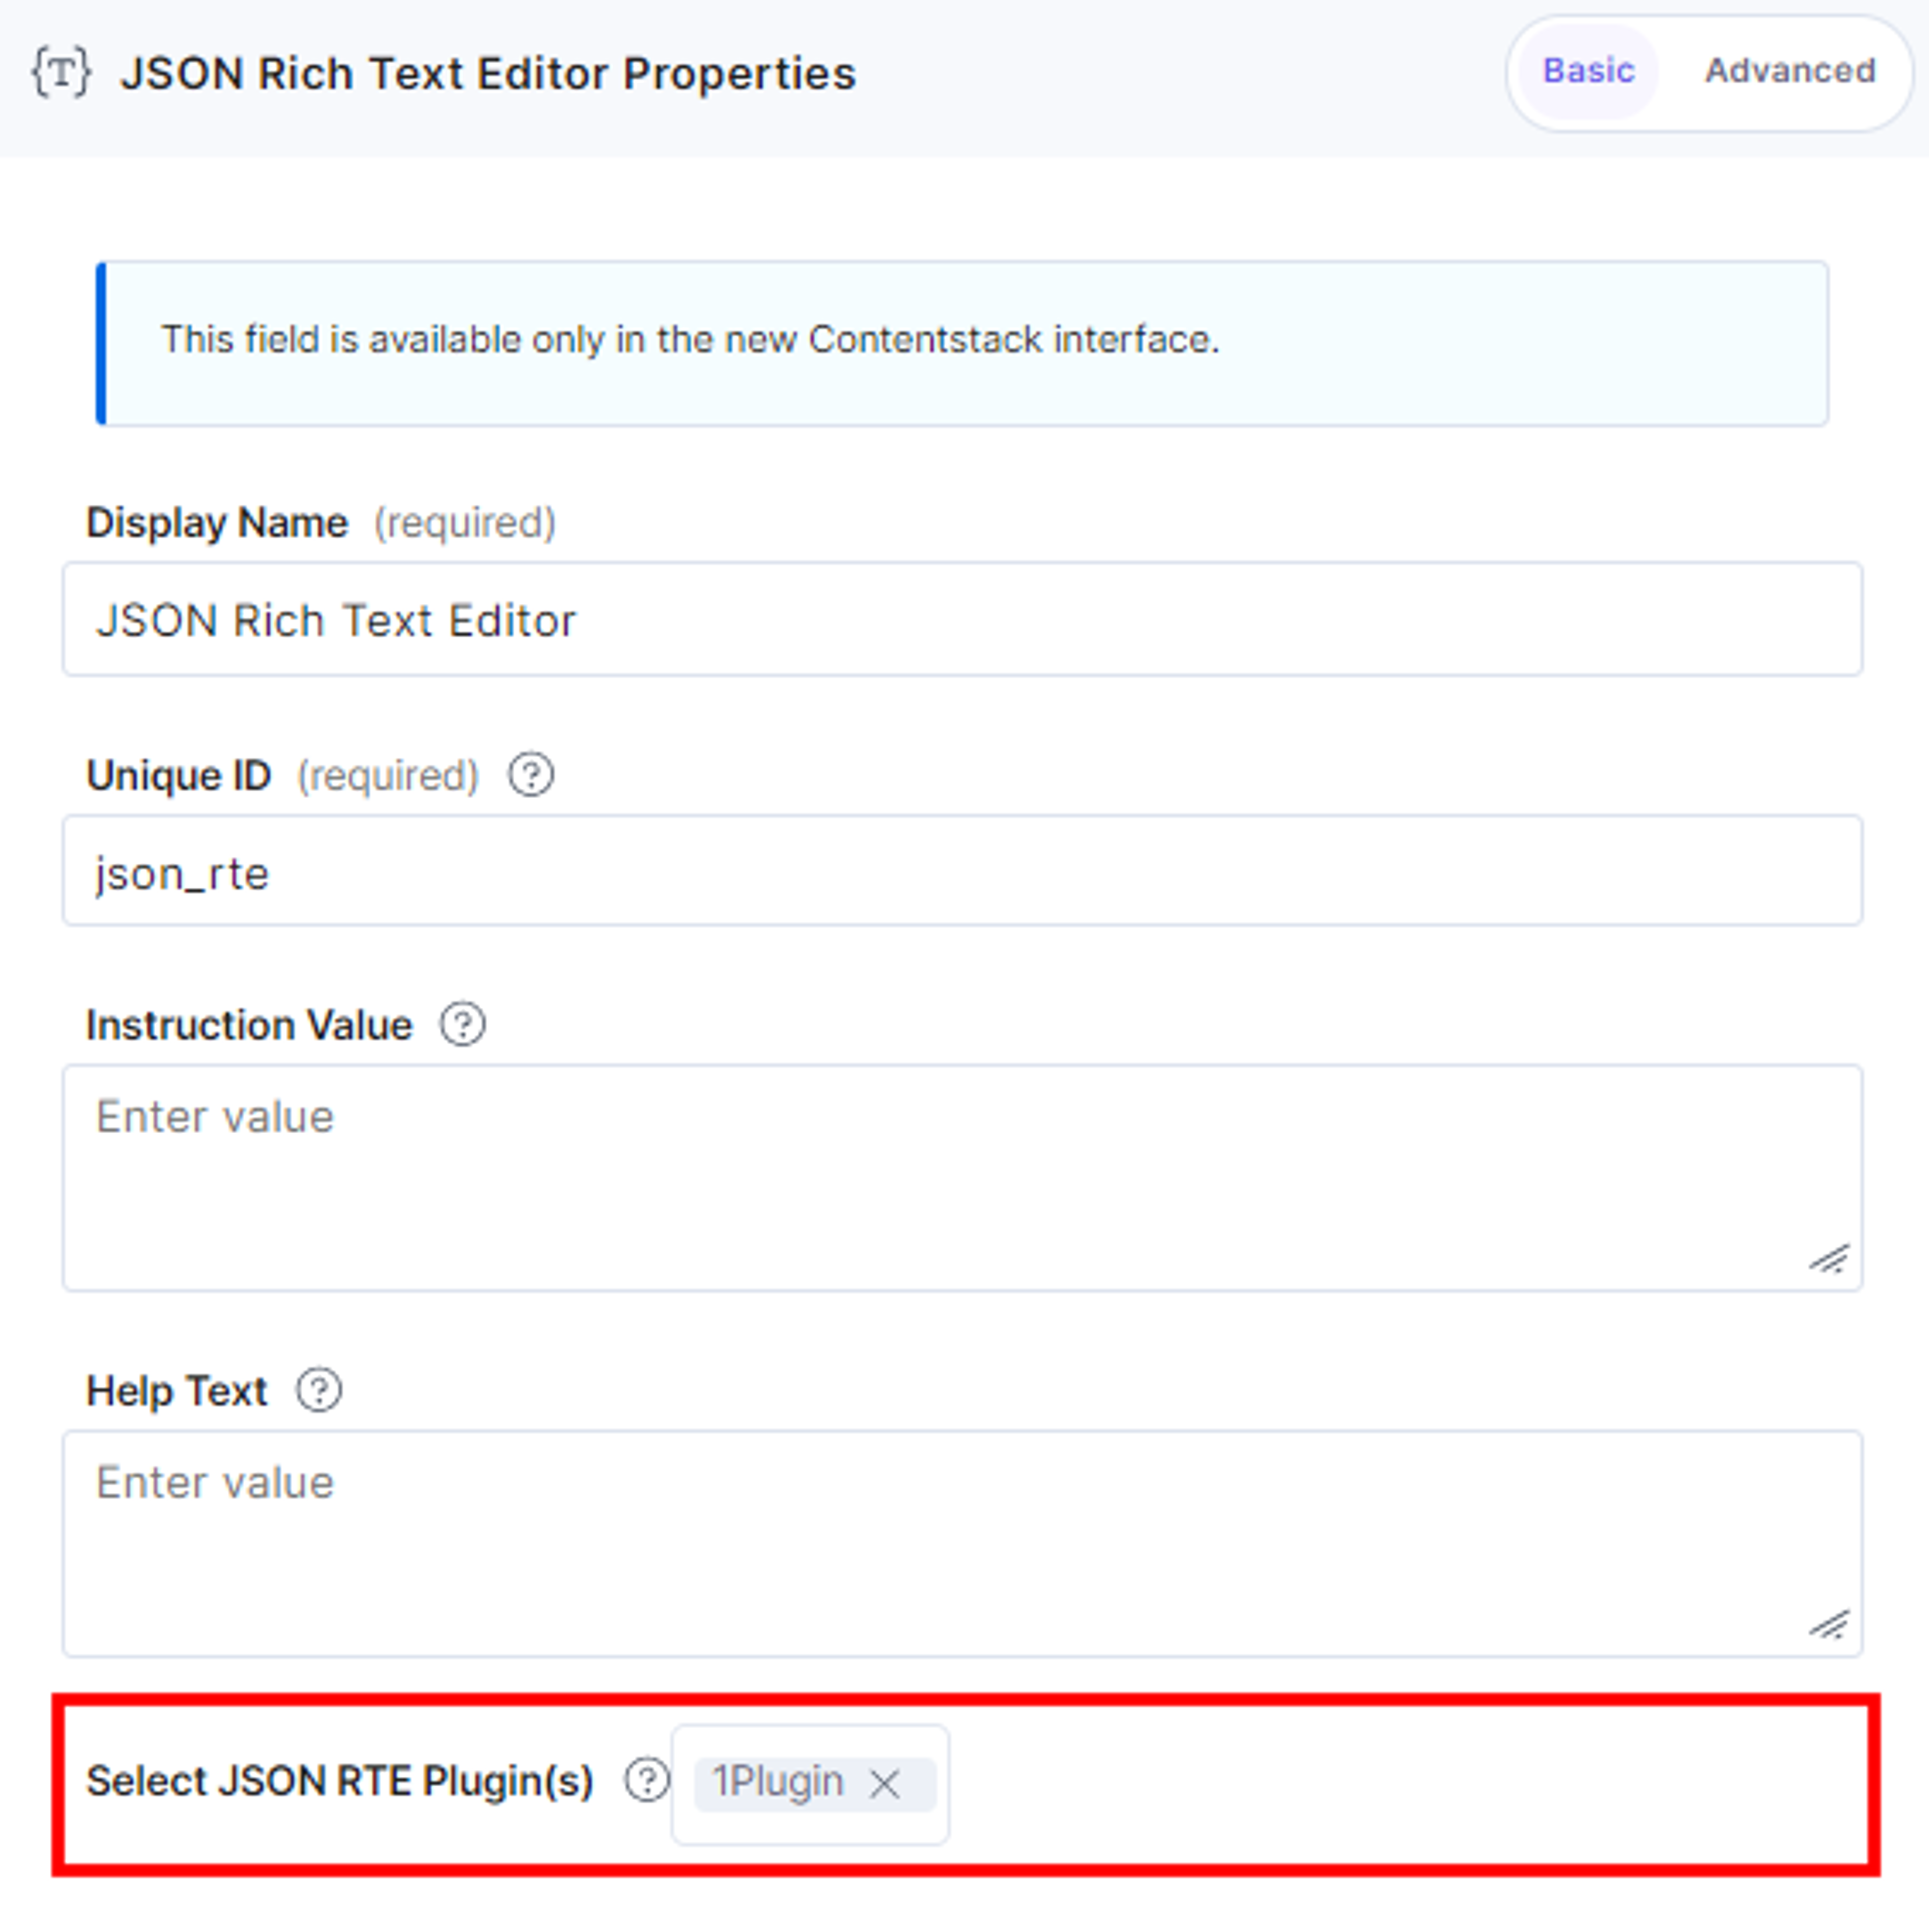Focus the Display Name input field
This screenshot has width=1929, height=1932.
click(x=962, y=619)
